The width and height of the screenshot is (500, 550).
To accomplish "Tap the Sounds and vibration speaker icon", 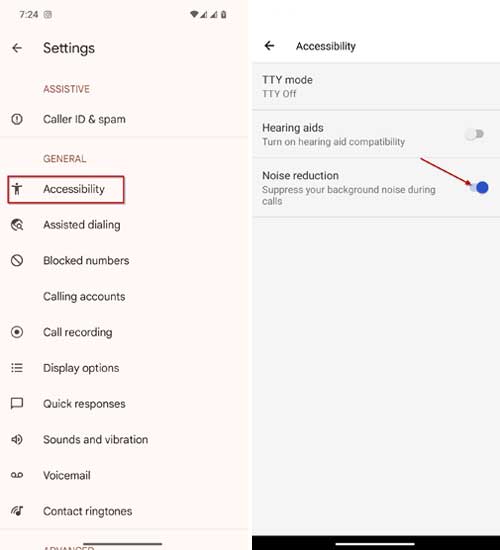I will (17, 440).
